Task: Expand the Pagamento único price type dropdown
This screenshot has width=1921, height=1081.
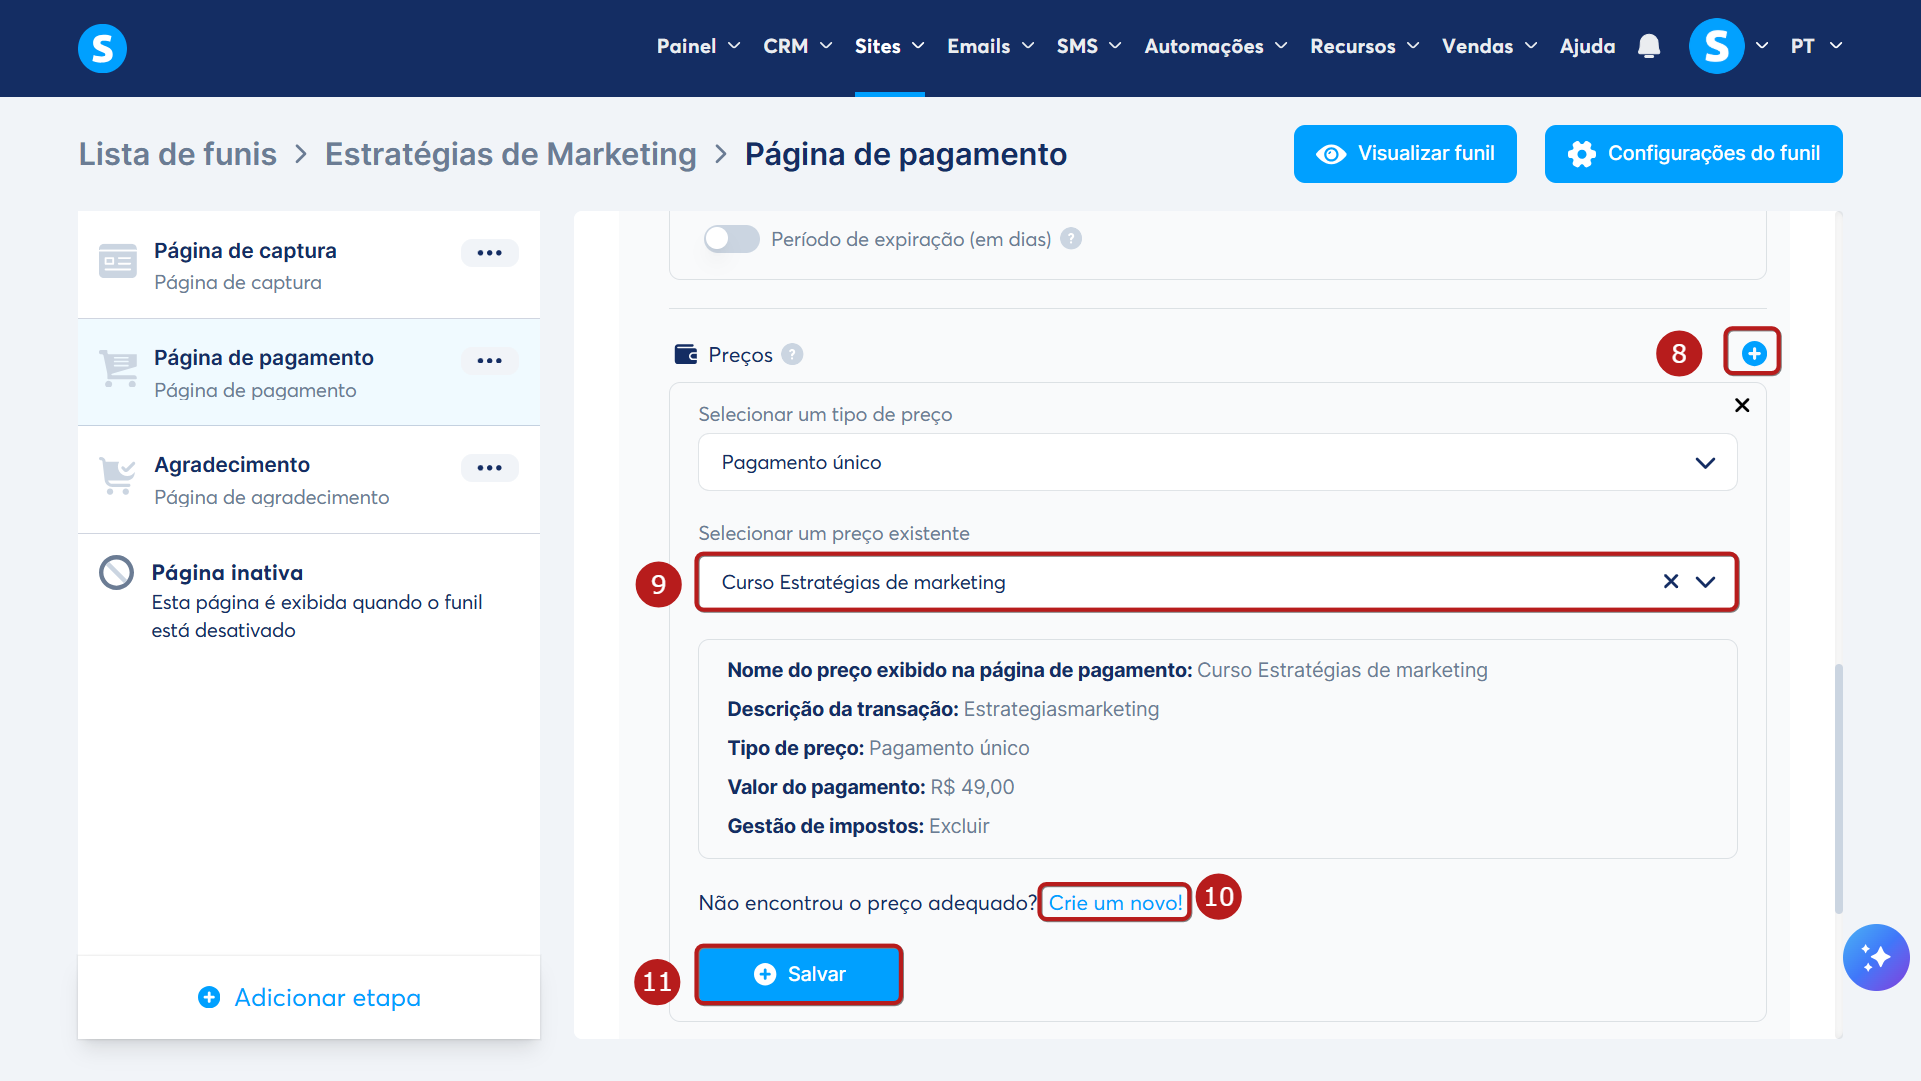Action: pyautogui.click(x=1705, y=463)
